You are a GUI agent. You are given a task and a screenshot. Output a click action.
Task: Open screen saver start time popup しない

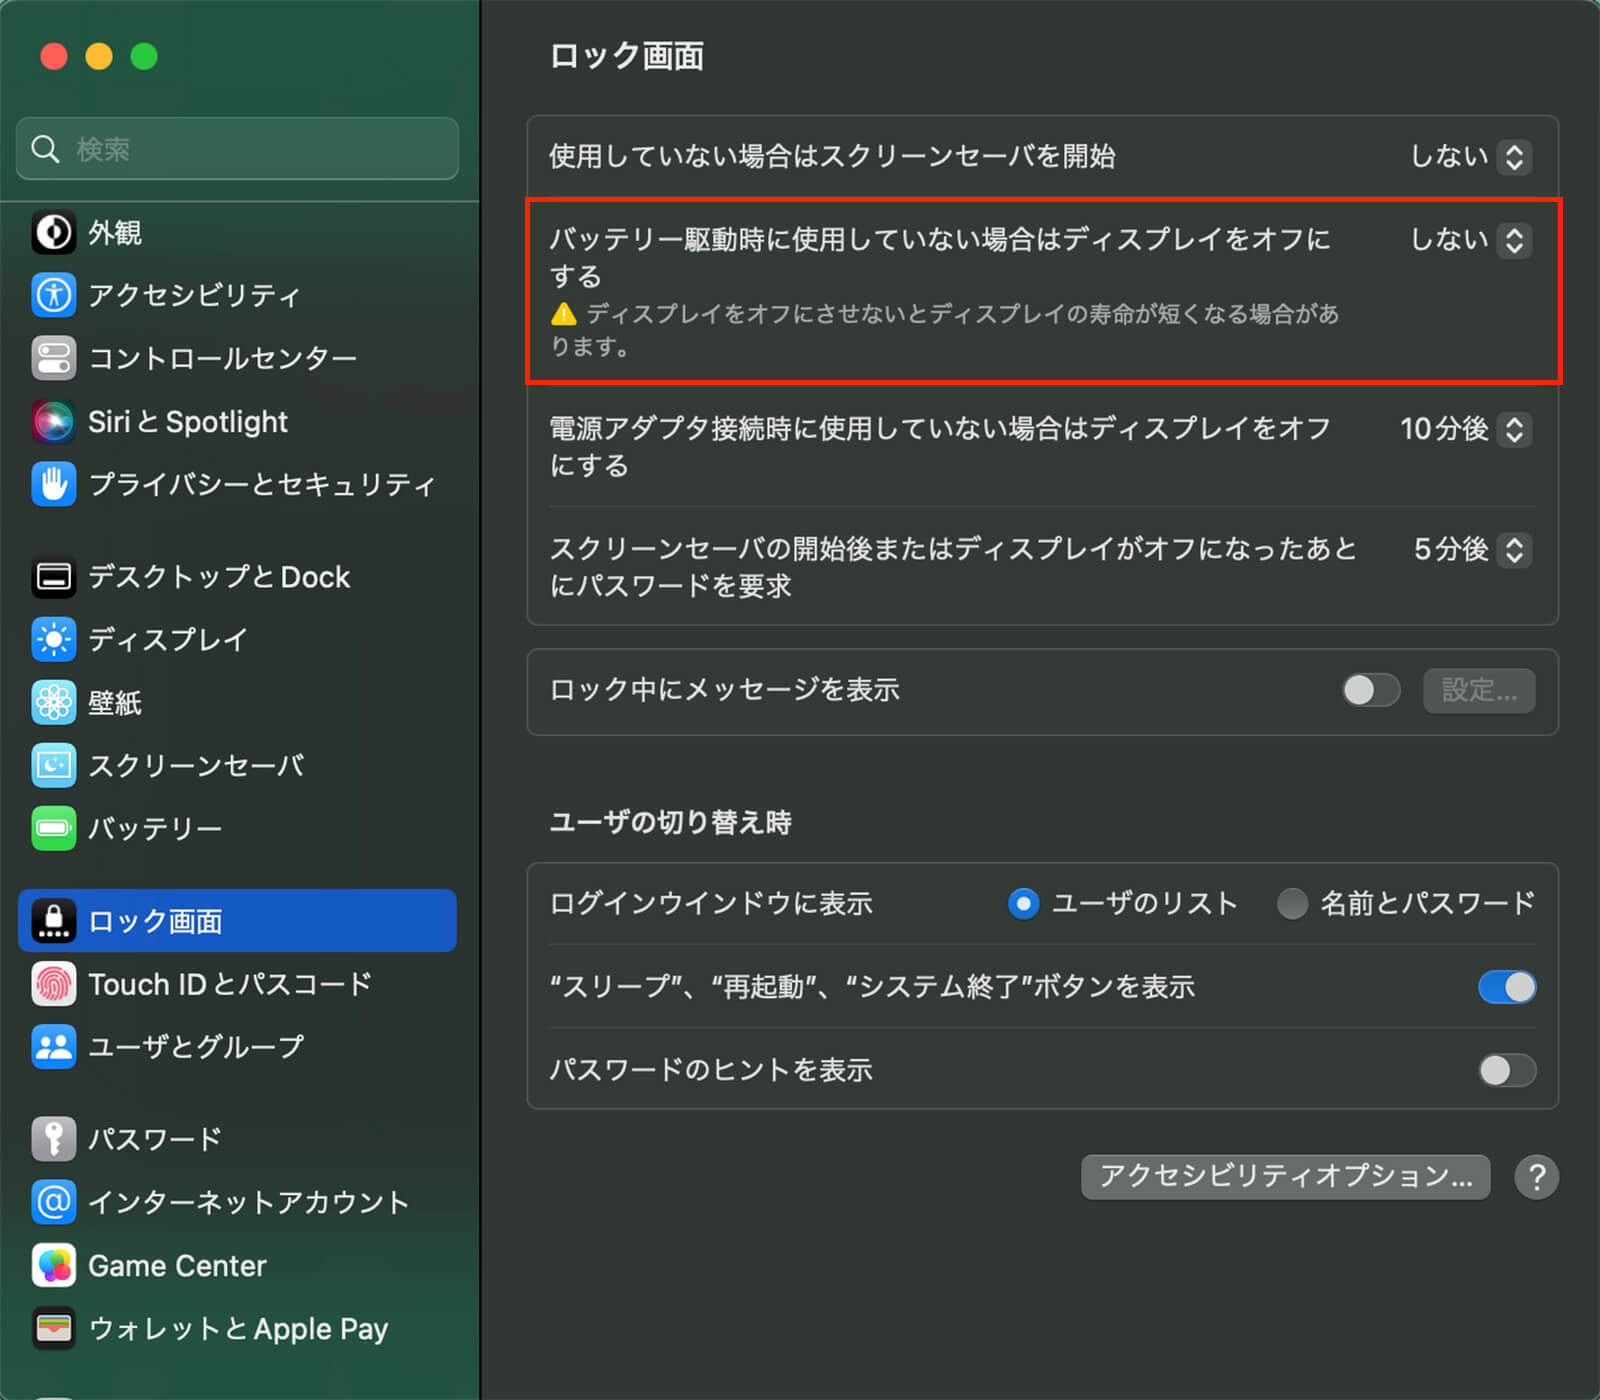[1470, 157]
